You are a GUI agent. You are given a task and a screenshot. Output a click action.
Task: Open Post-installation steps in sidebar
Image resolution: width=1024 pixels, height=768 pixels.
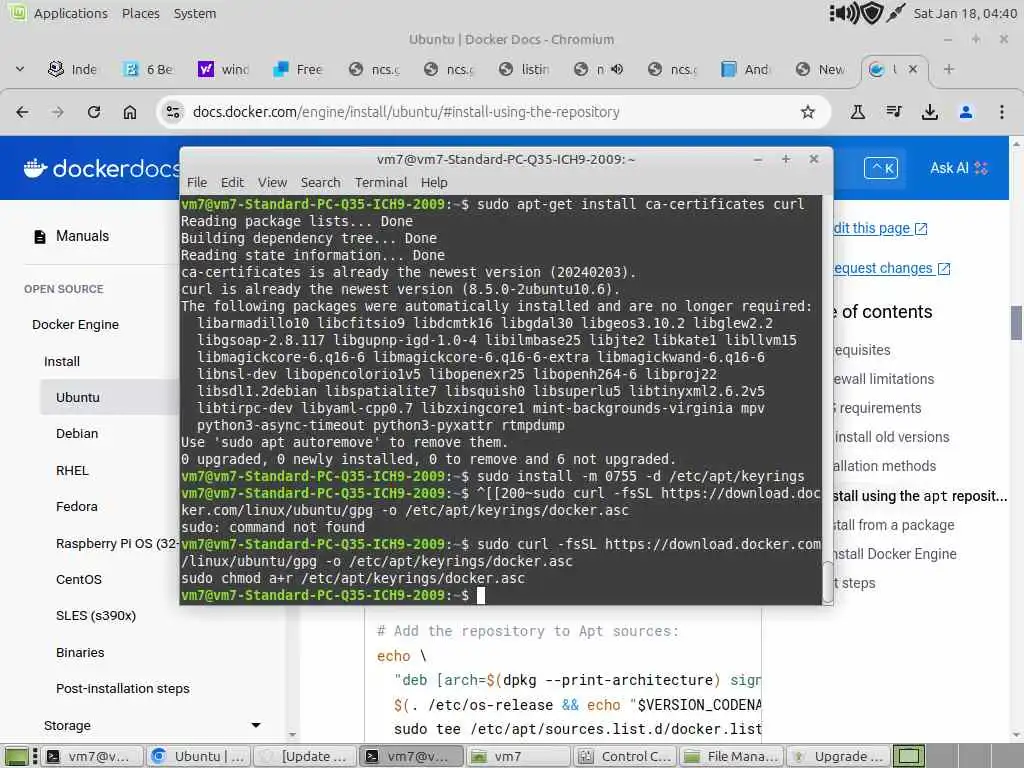click(123, 689)
